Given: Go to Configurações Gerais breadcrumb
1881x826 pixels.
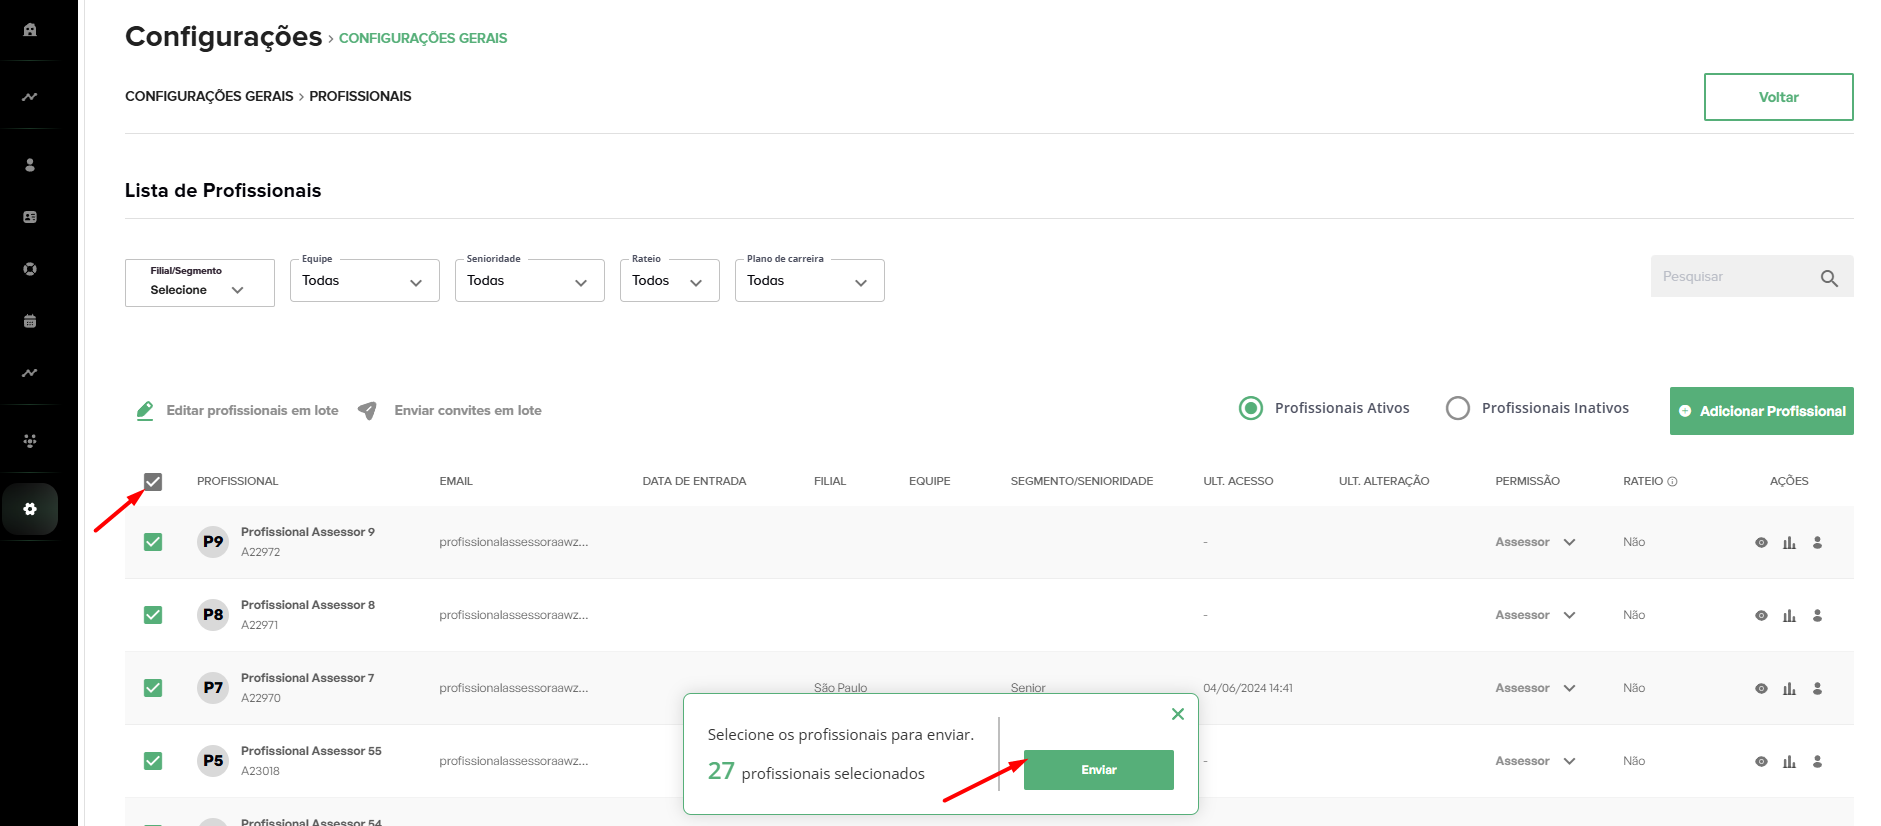Looking at the screenshot, I should [x=209, y=96].
